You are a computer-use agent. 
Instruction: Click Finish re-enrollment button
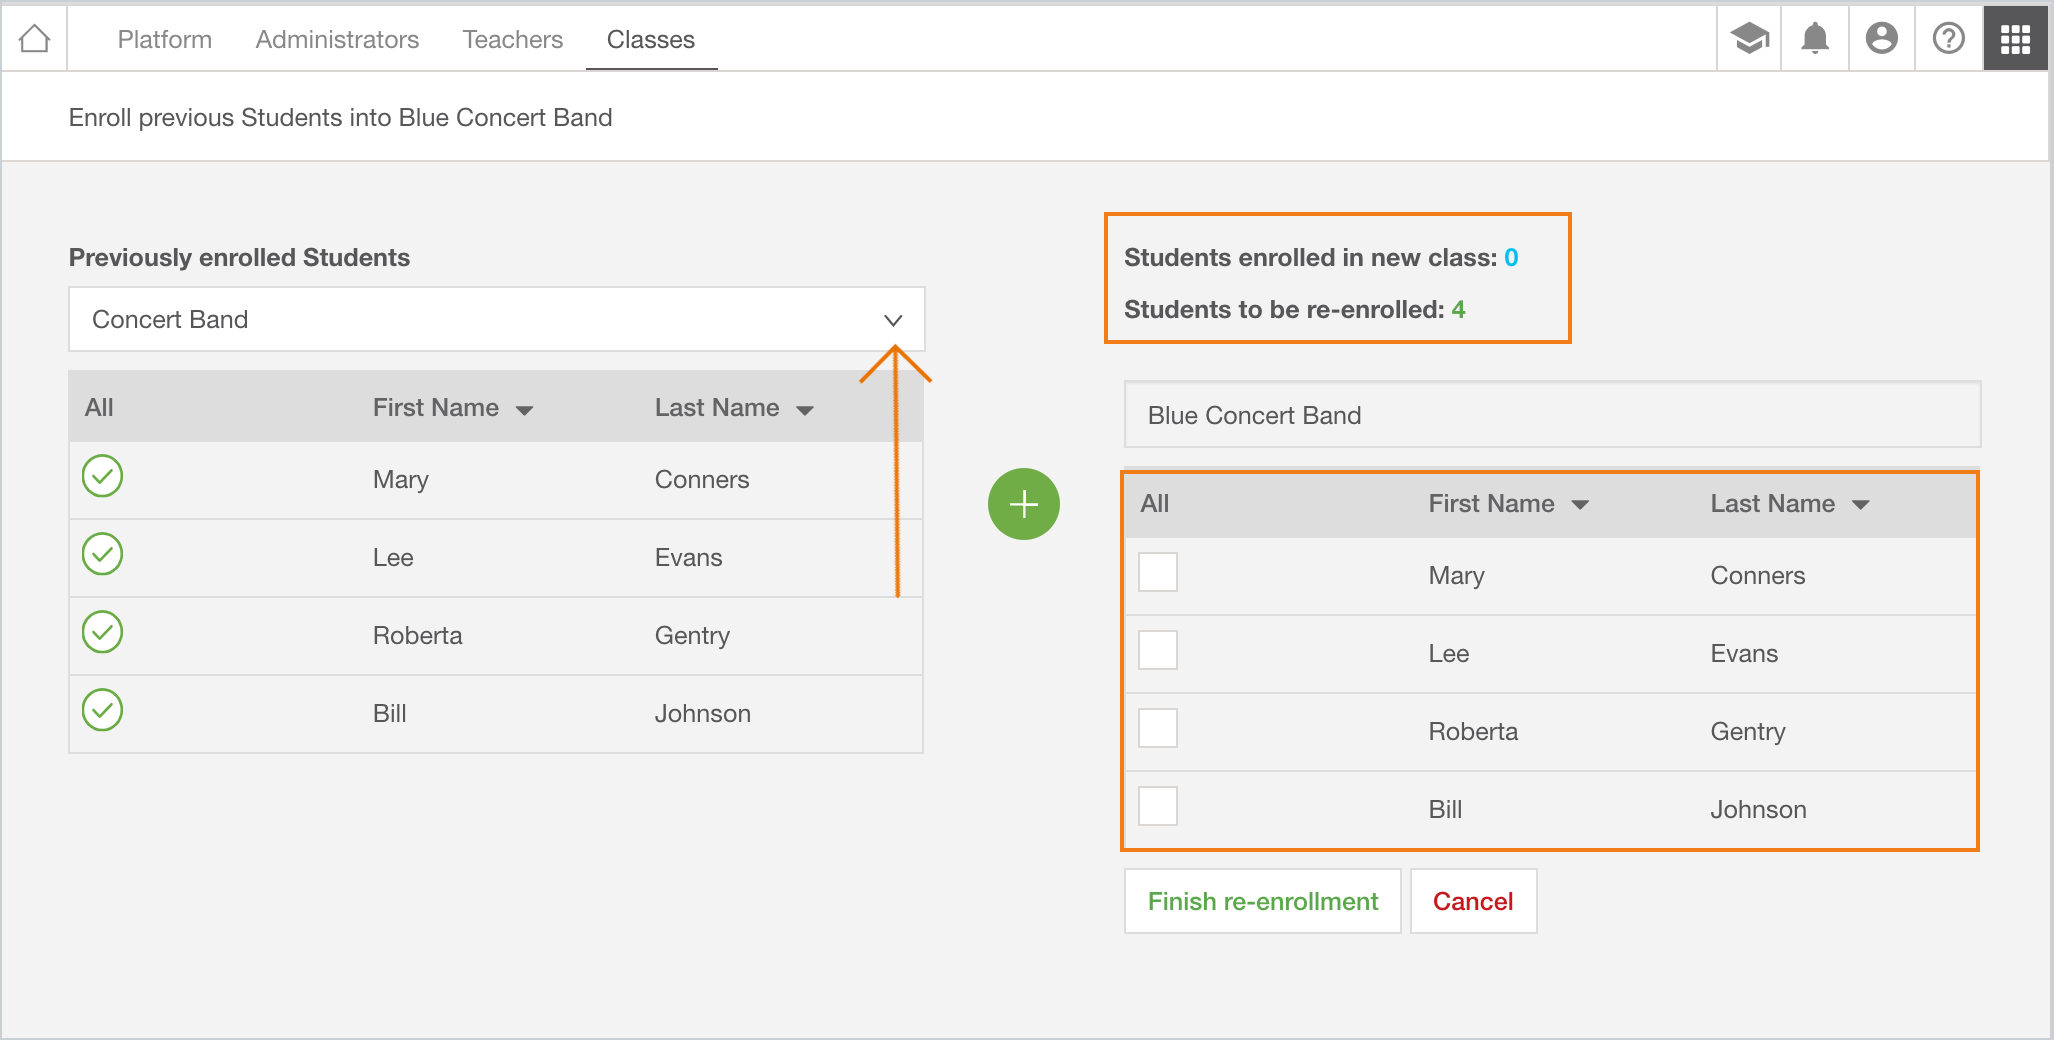click(x=1263, y=901)
